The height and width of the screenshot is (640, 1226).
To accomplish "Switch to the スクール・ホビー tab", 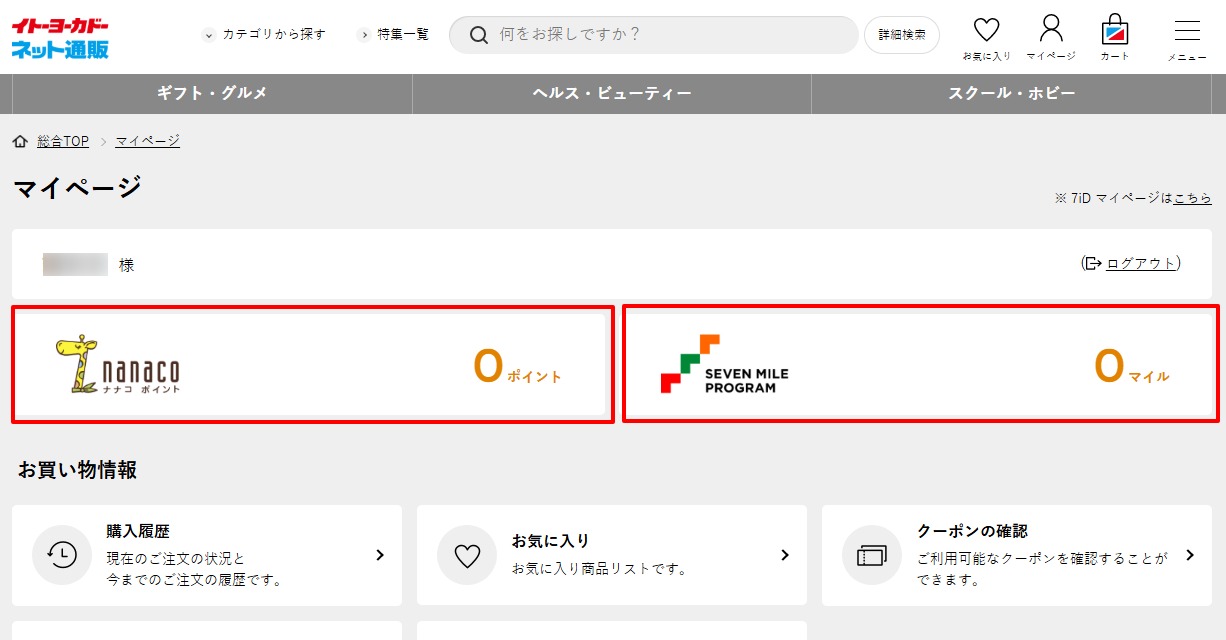I will point(1011,94).
